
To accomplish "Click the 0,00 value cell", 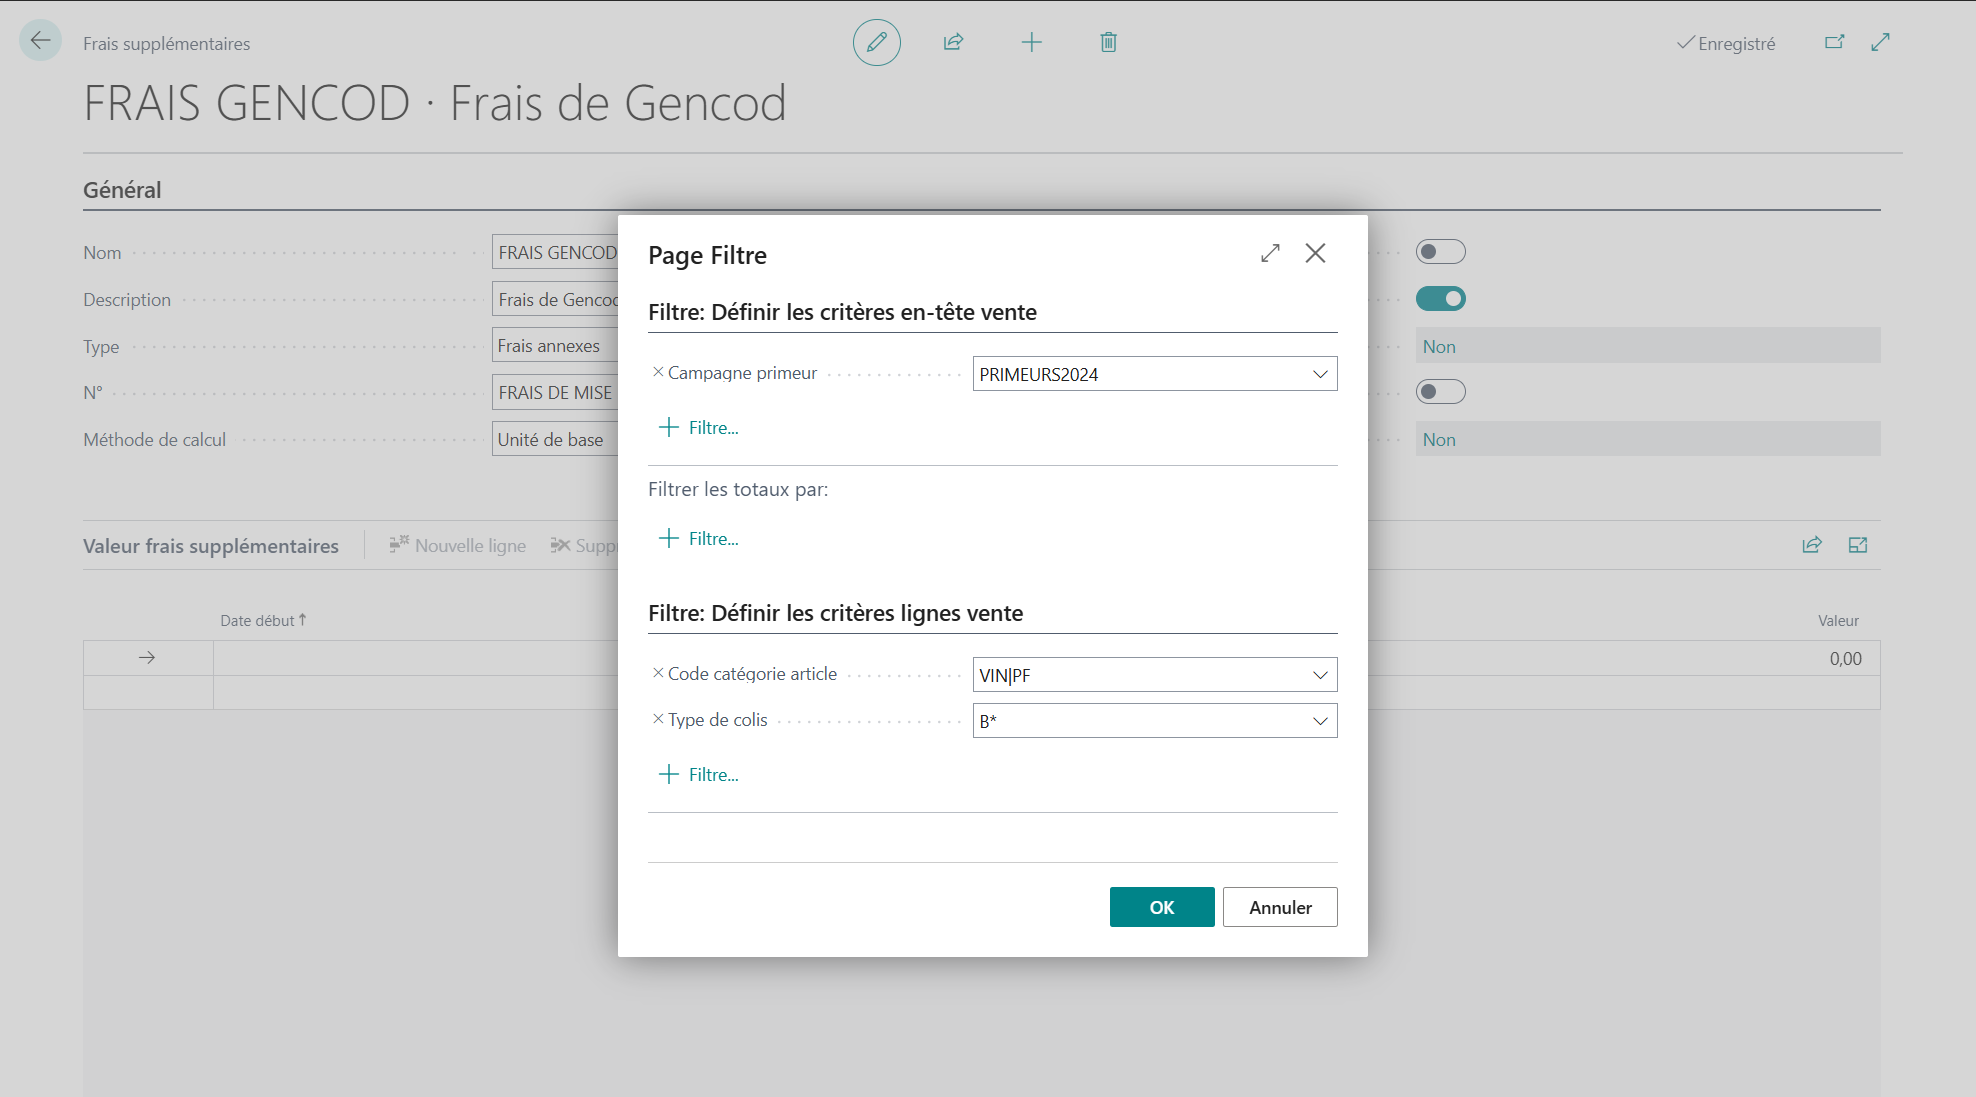I will click(x=1845, y=658).
